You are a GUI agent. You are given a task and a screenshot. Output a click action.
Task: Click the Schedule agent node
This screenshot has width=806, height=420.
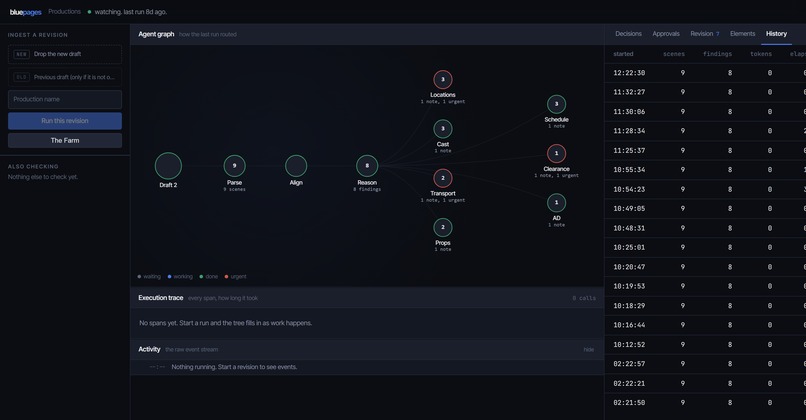[556, 104]
